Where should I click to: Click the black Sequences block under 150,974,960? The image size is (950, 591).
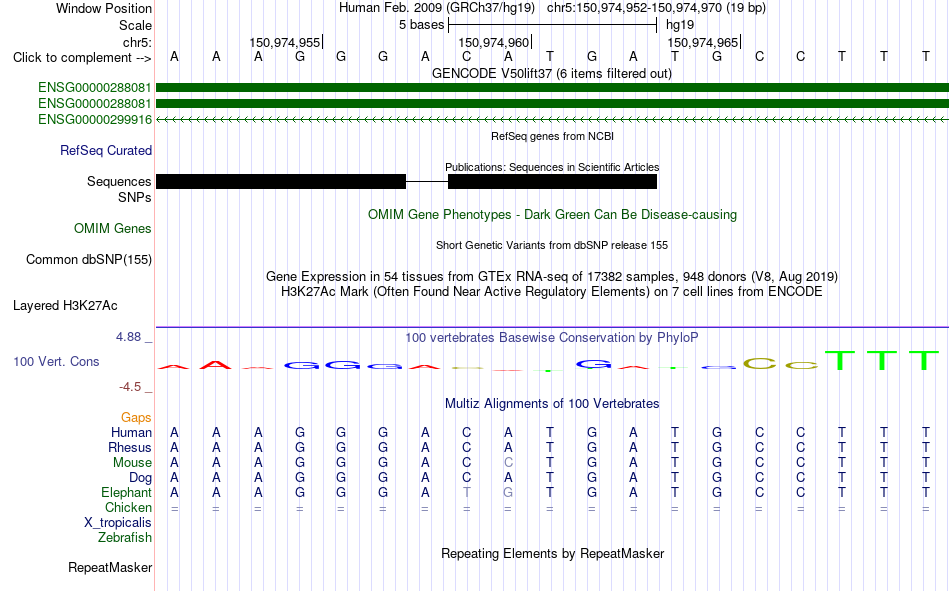pos(553,181)
